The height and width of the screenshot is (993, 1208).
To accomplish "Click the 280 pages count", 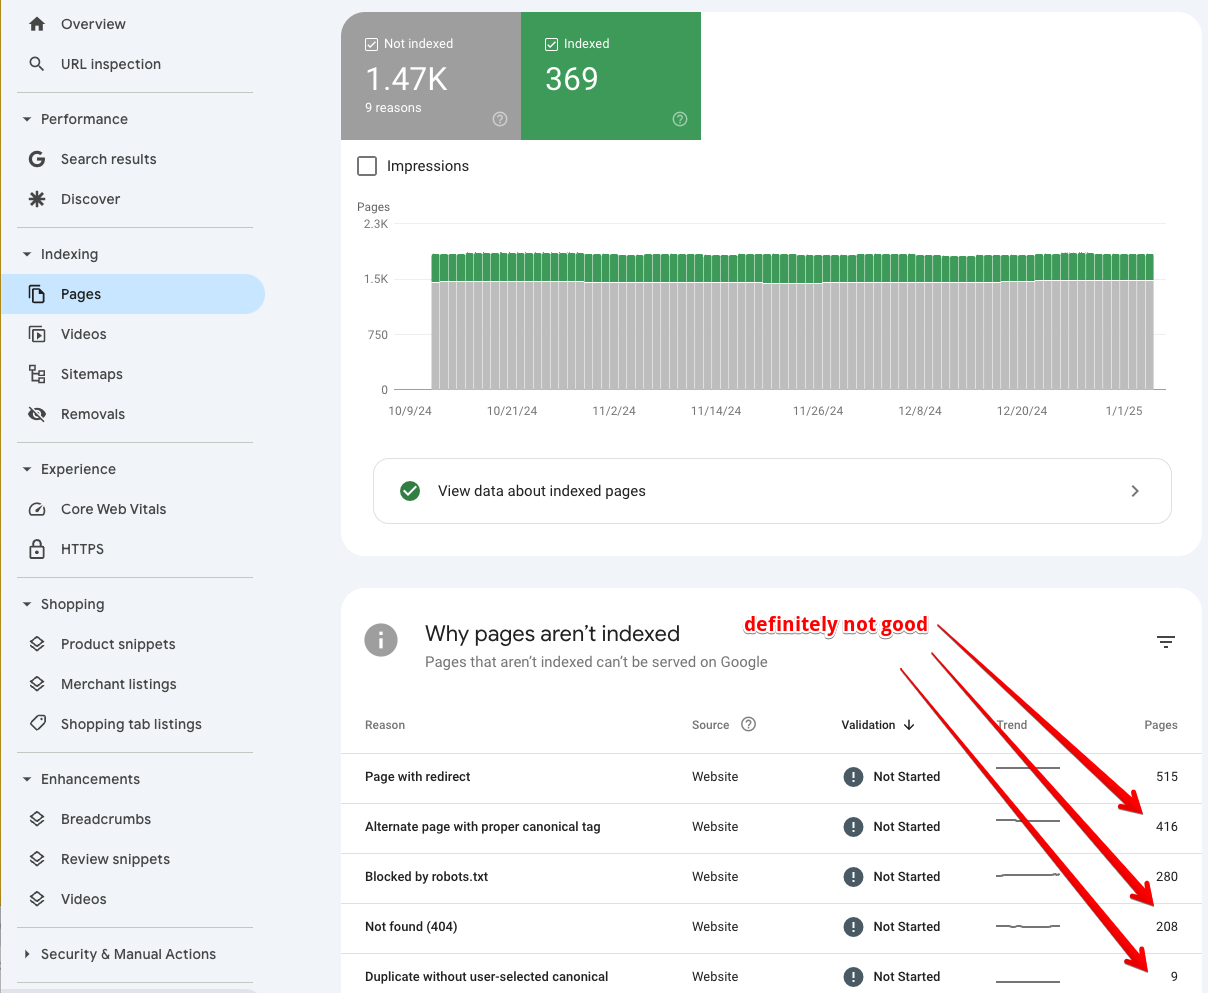I will coord(1167,877).
